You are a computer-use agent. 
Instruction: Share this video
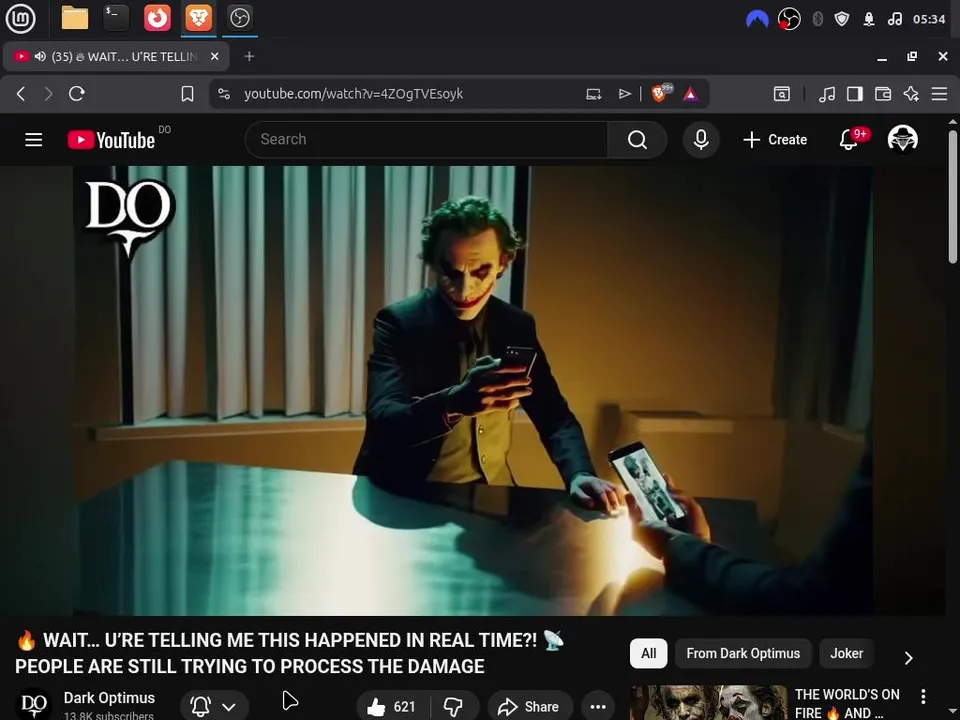click(x=530, y=707)
